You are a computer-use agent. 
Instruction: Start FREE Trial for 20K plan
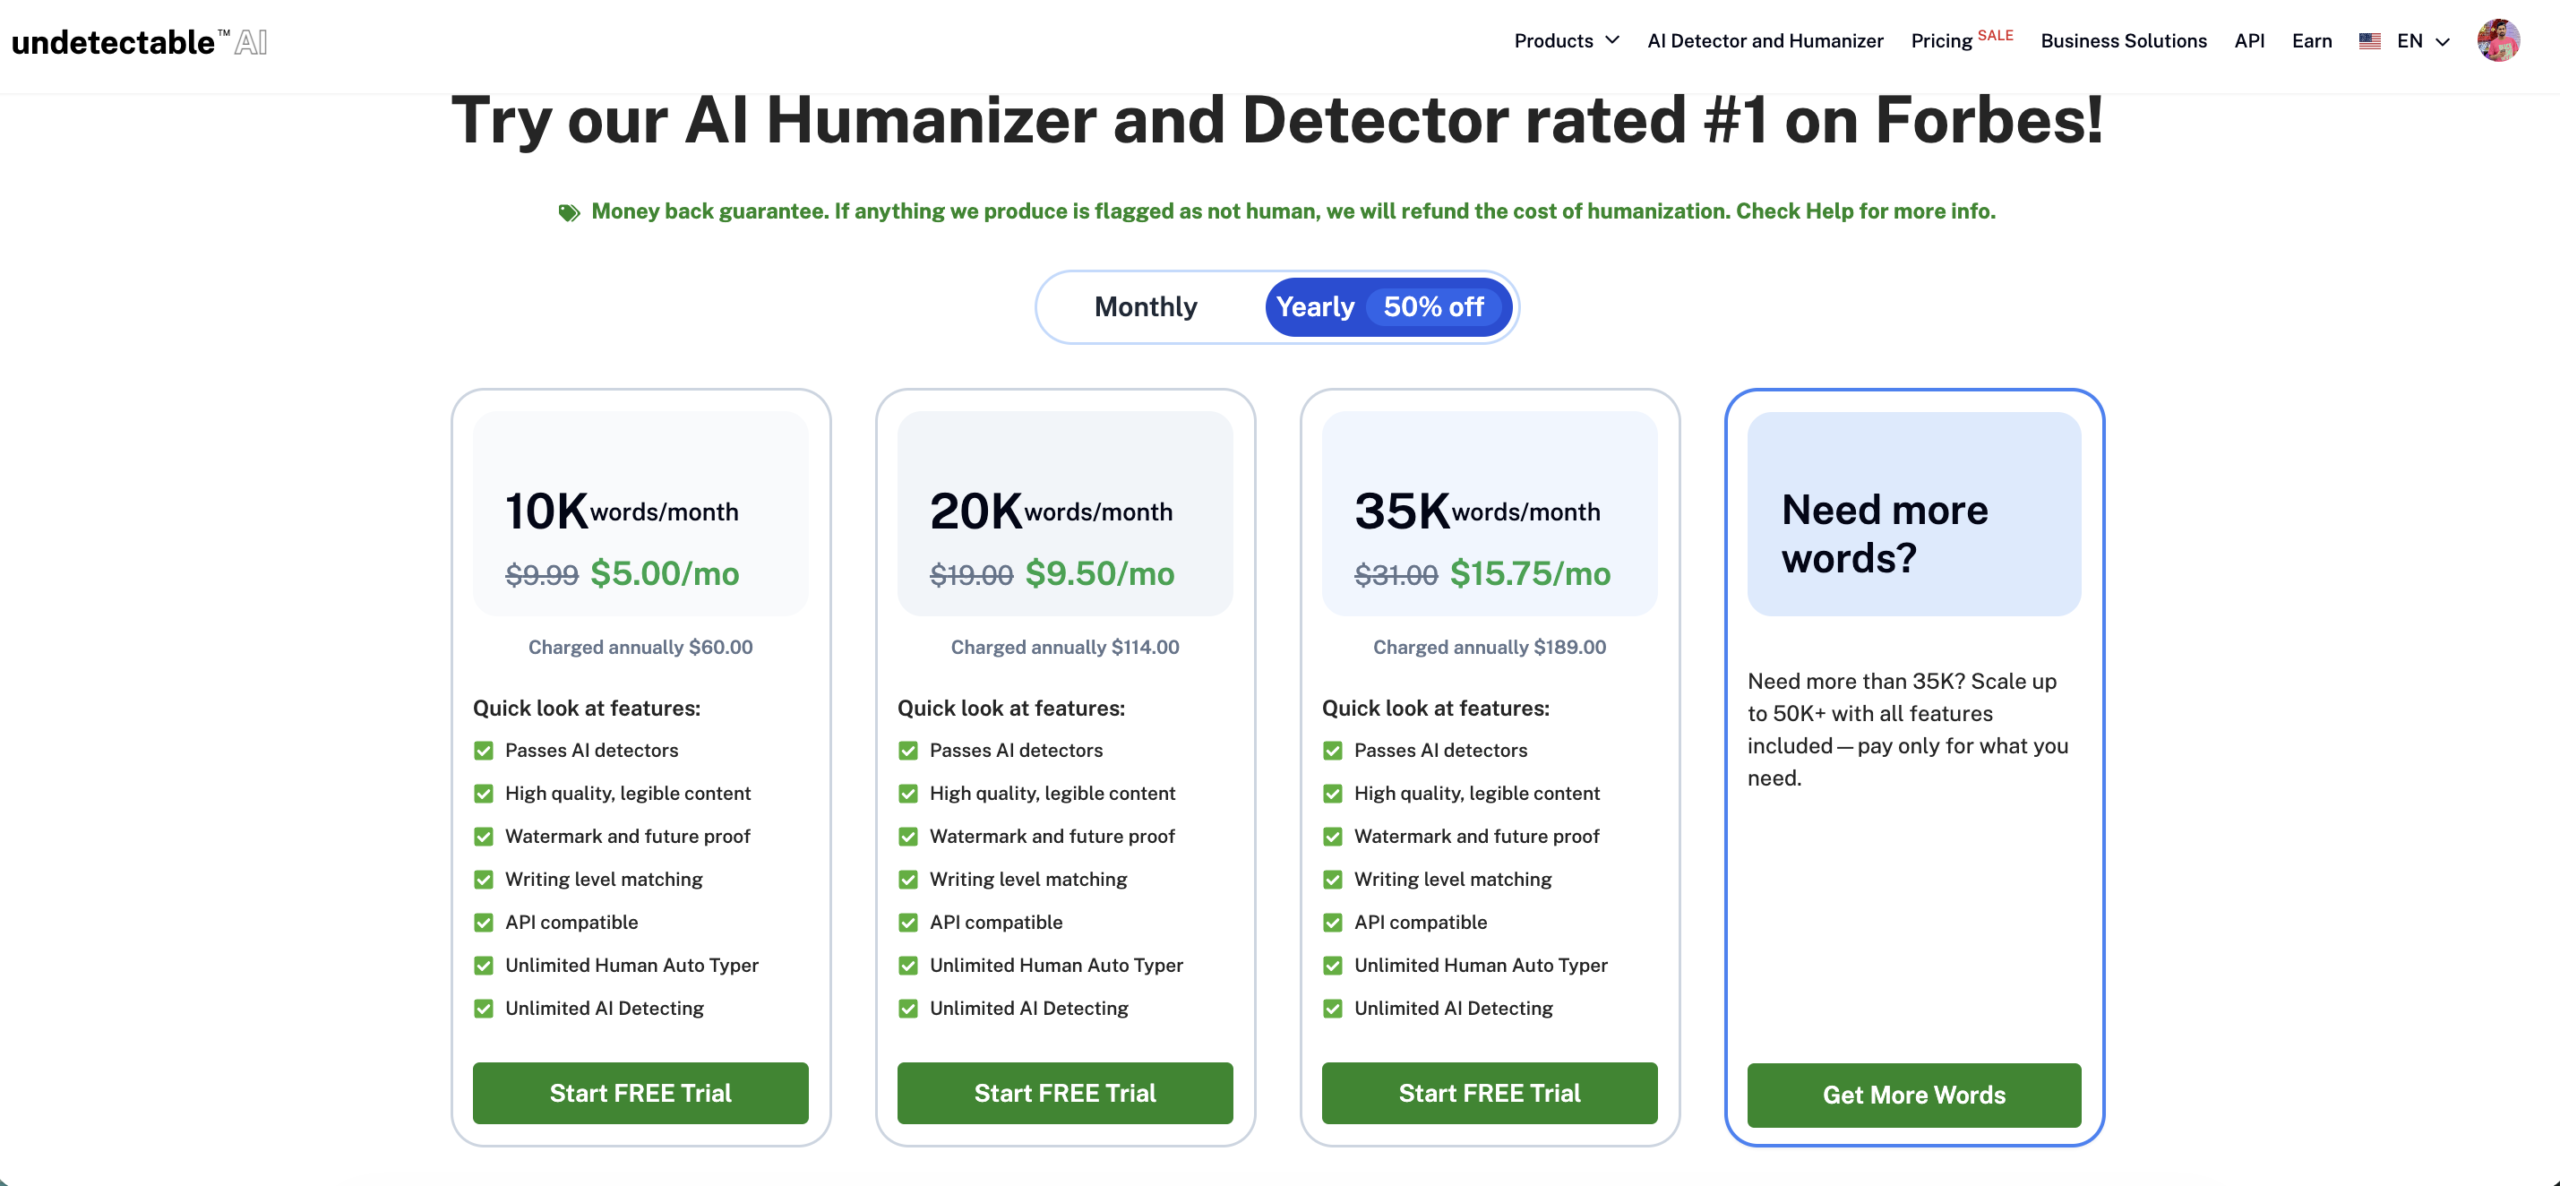[1065, 1093]
